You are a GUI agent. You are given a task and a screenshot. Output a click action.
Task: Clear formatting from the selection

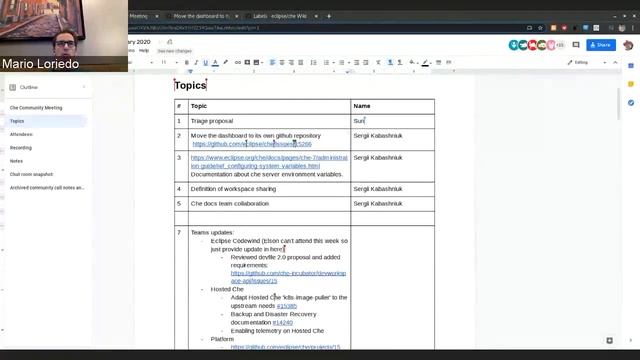pyautogui.click(x=378, y=62)
